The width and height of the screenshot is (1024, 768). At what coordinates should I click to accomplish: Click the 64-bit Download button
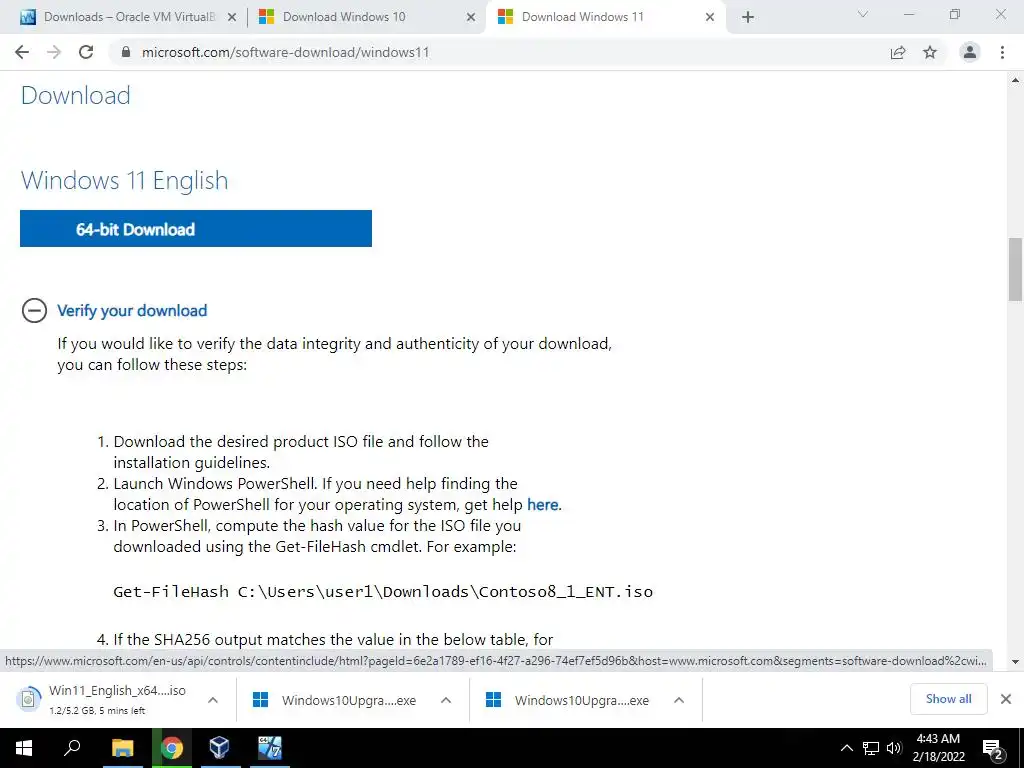click(x=196, y=229)
